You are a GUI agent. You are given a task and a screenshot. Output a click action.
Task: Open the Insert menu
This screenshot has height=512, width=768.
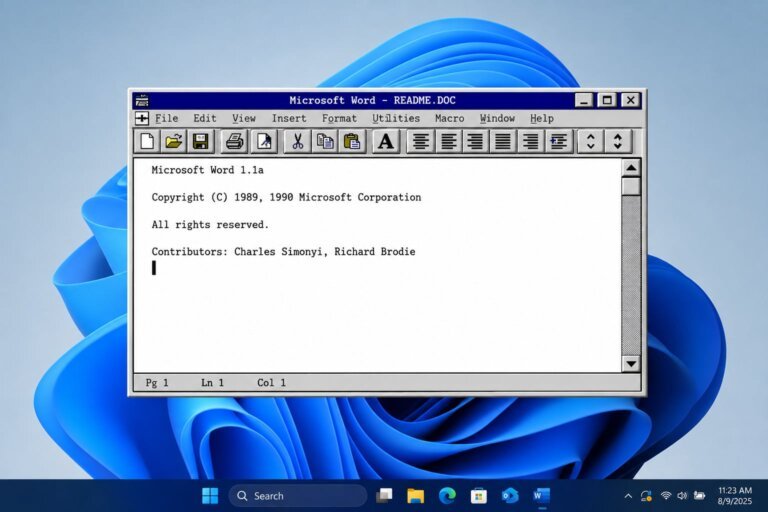(289, 118)
